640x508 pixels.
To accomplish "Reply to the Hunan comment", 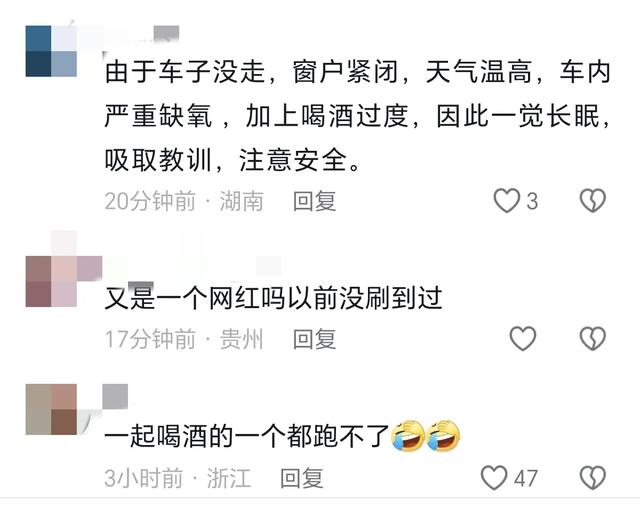I will click(314, 201).
